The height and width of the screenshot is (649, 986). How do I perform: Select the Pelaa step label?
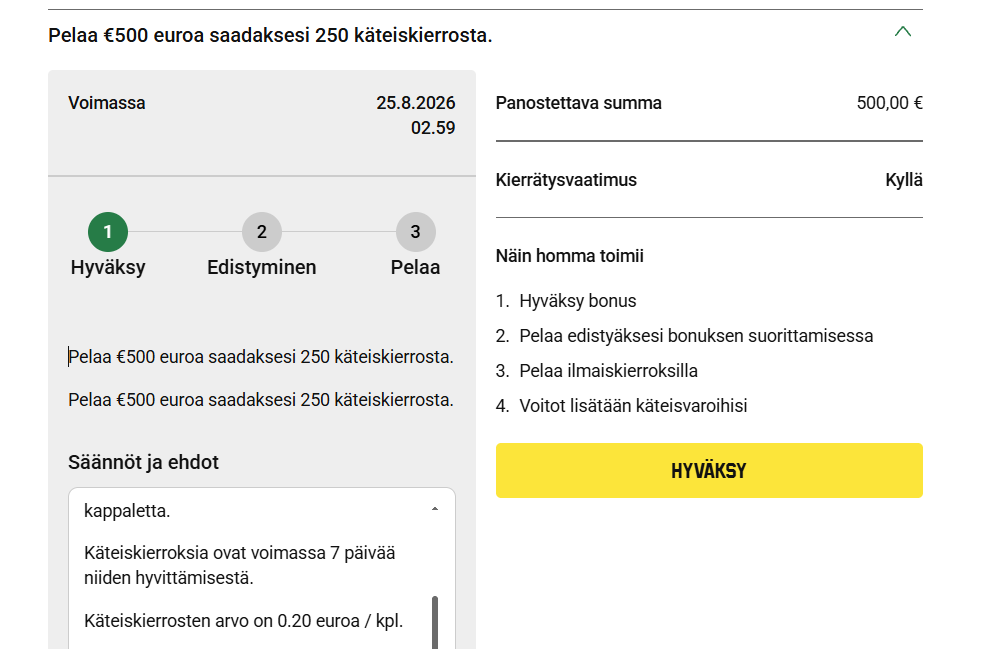[416, 267]
